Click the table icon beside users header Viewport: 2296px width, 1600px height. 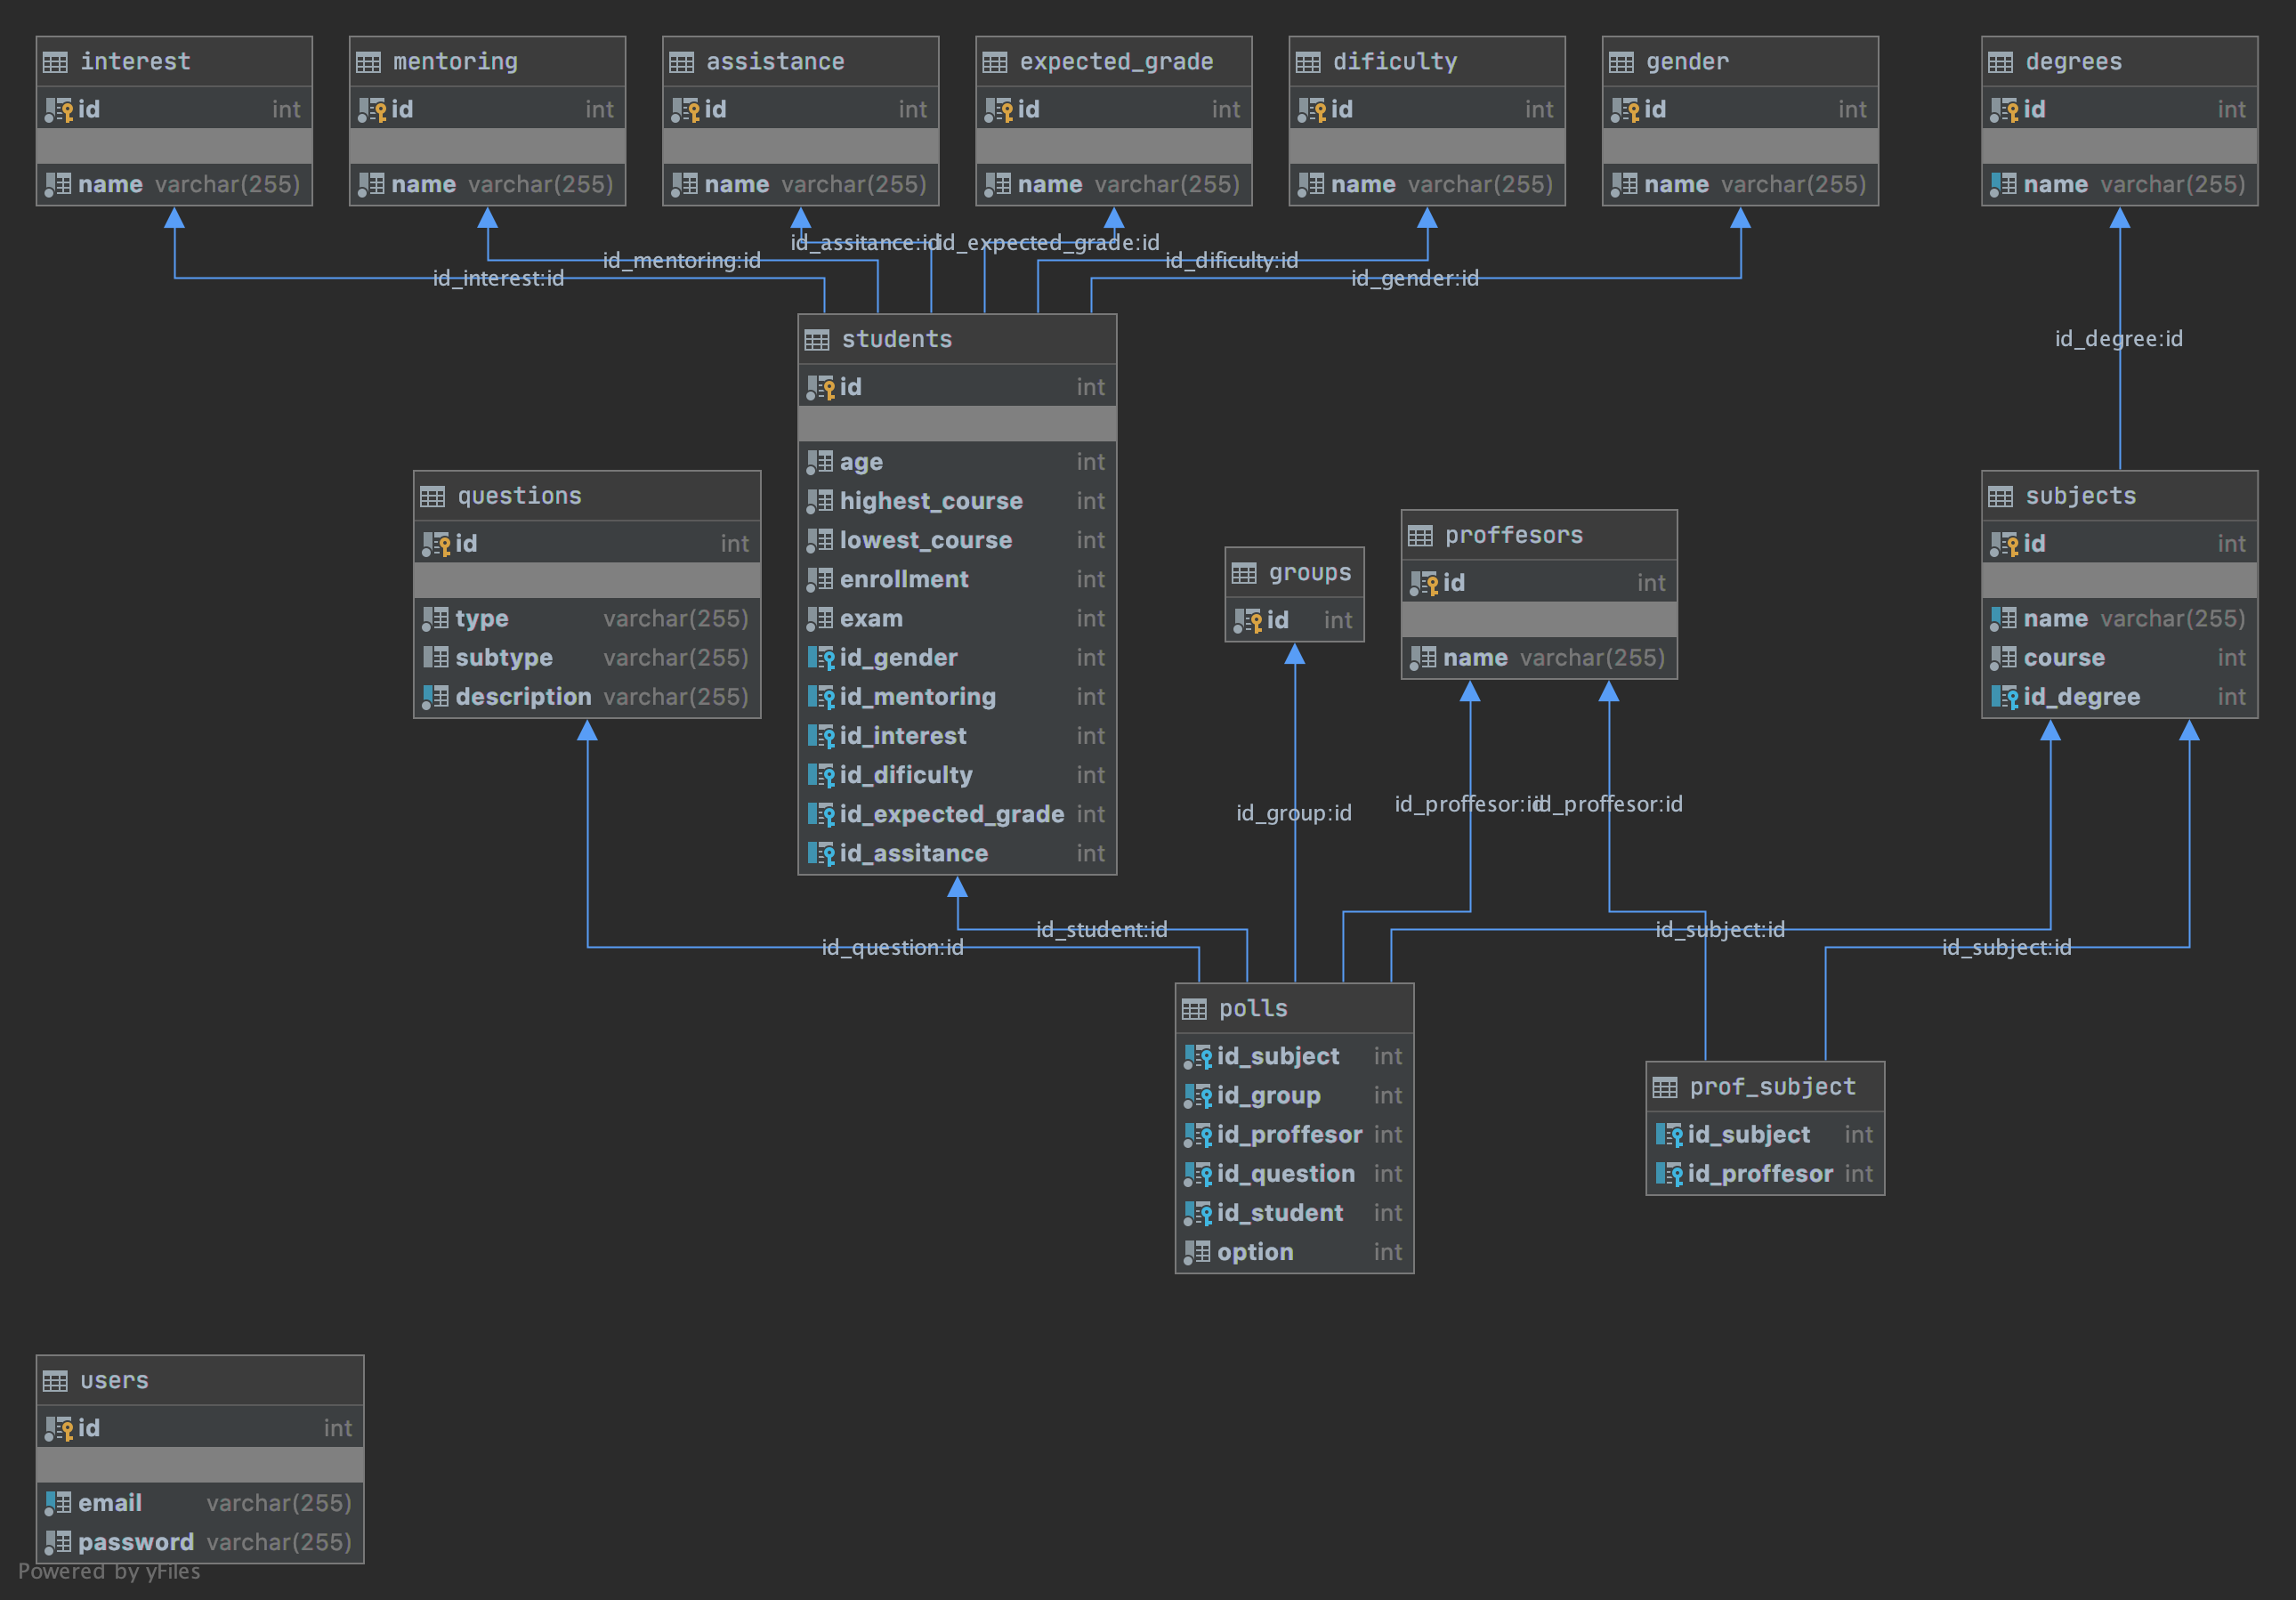point(55,1381)
